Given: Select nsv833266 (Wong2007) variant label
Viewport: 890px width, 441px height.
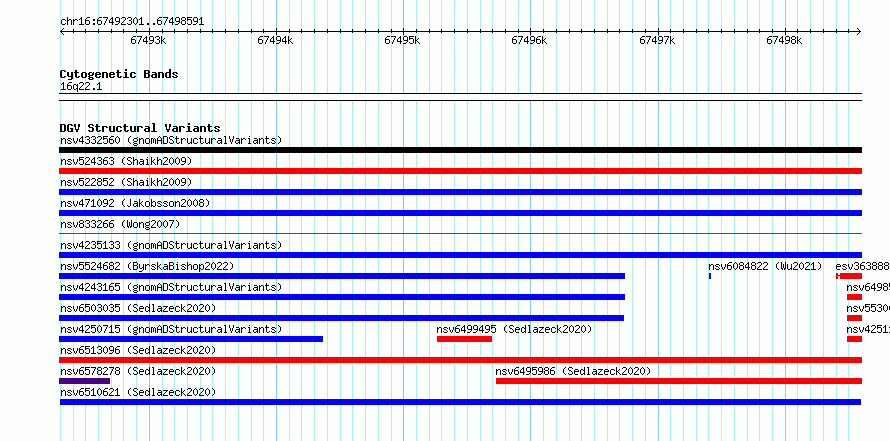Looking at the screenshot, I should (x=120, y=224).
